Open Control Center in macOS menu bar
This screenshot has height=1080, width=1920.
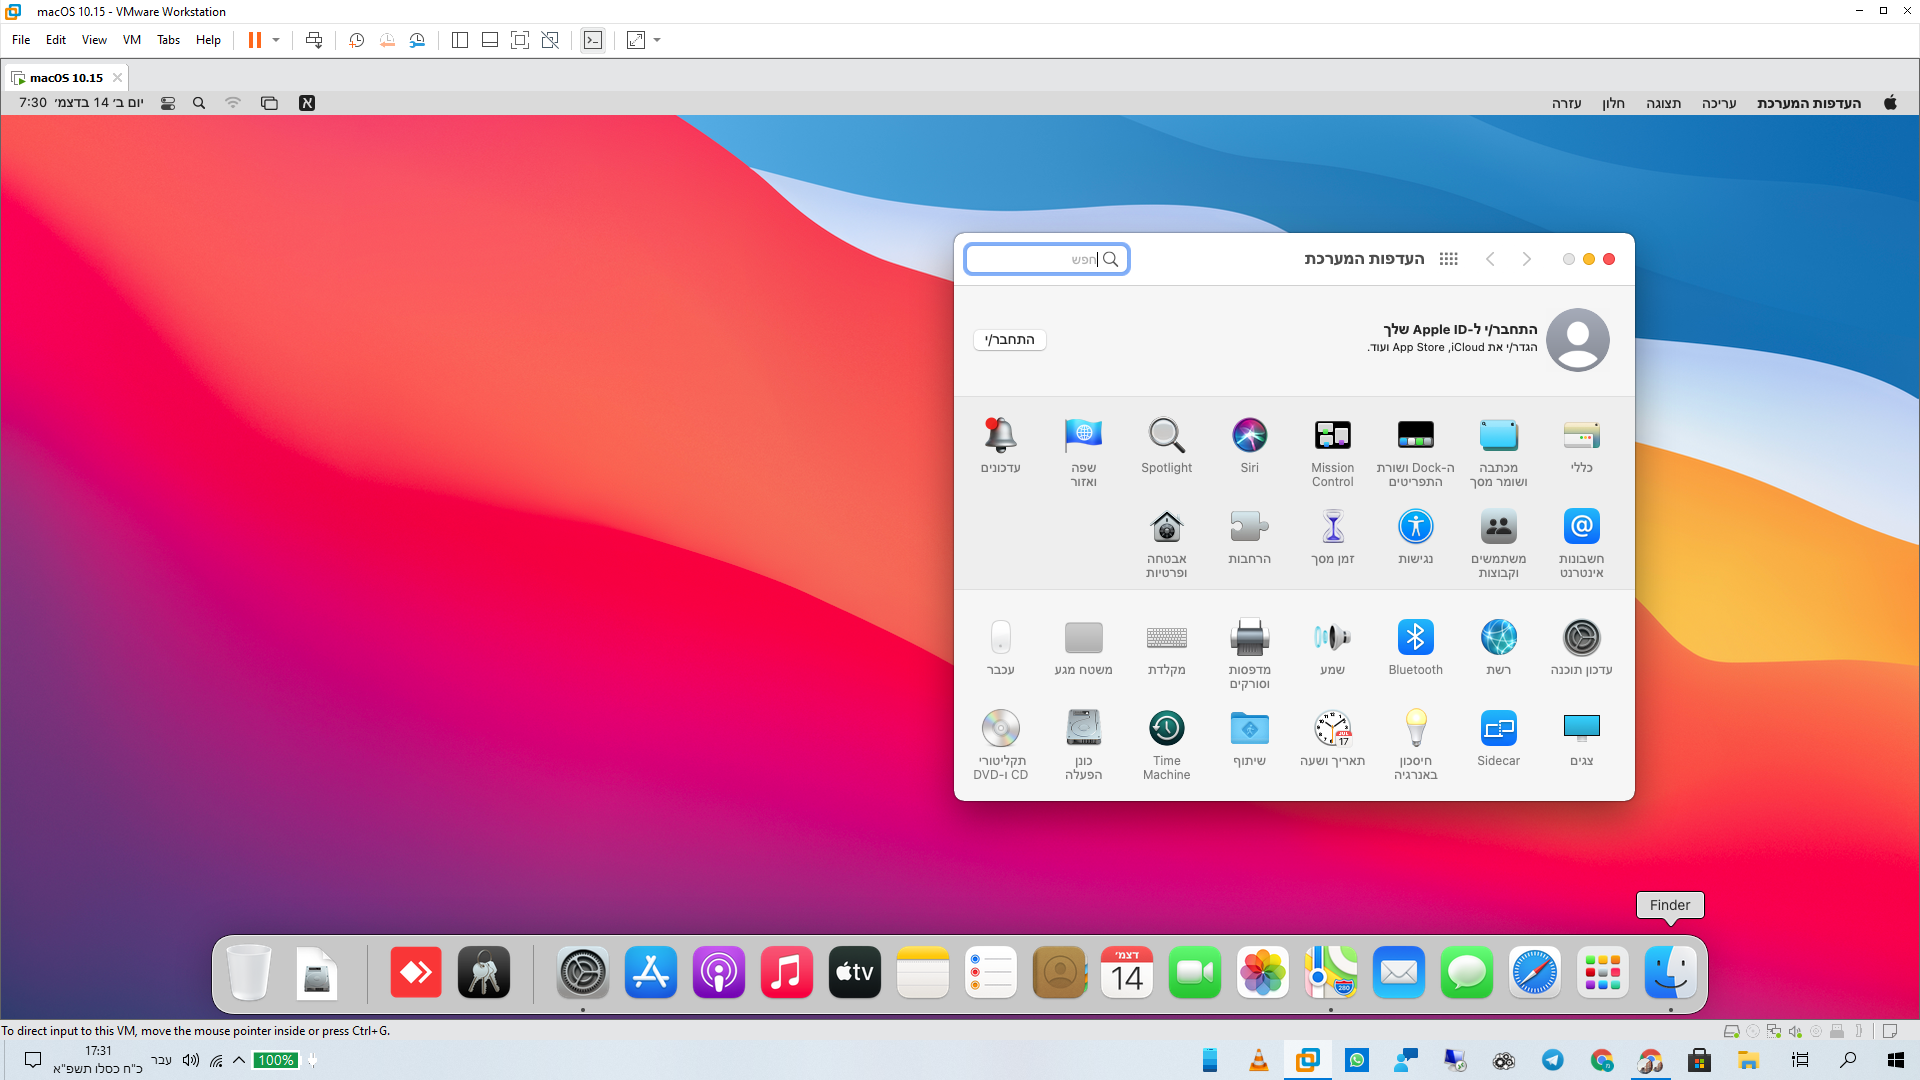pyautogui.click(x=168, y=103)
